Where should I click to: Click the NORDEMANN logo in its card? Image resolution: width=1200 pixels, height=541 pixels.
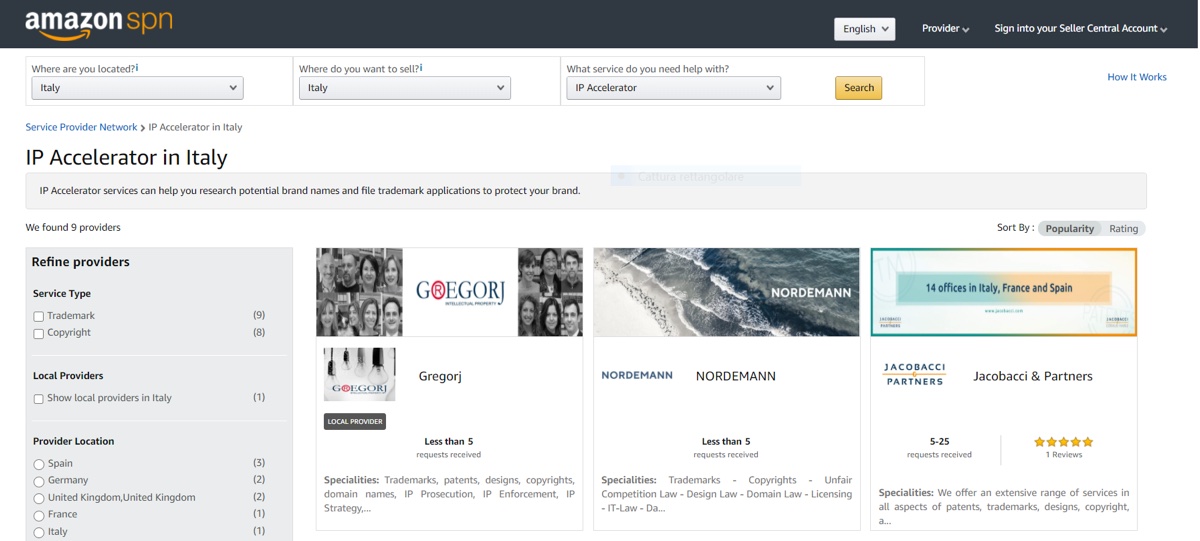pyautogui.click(x=637, y=375)
